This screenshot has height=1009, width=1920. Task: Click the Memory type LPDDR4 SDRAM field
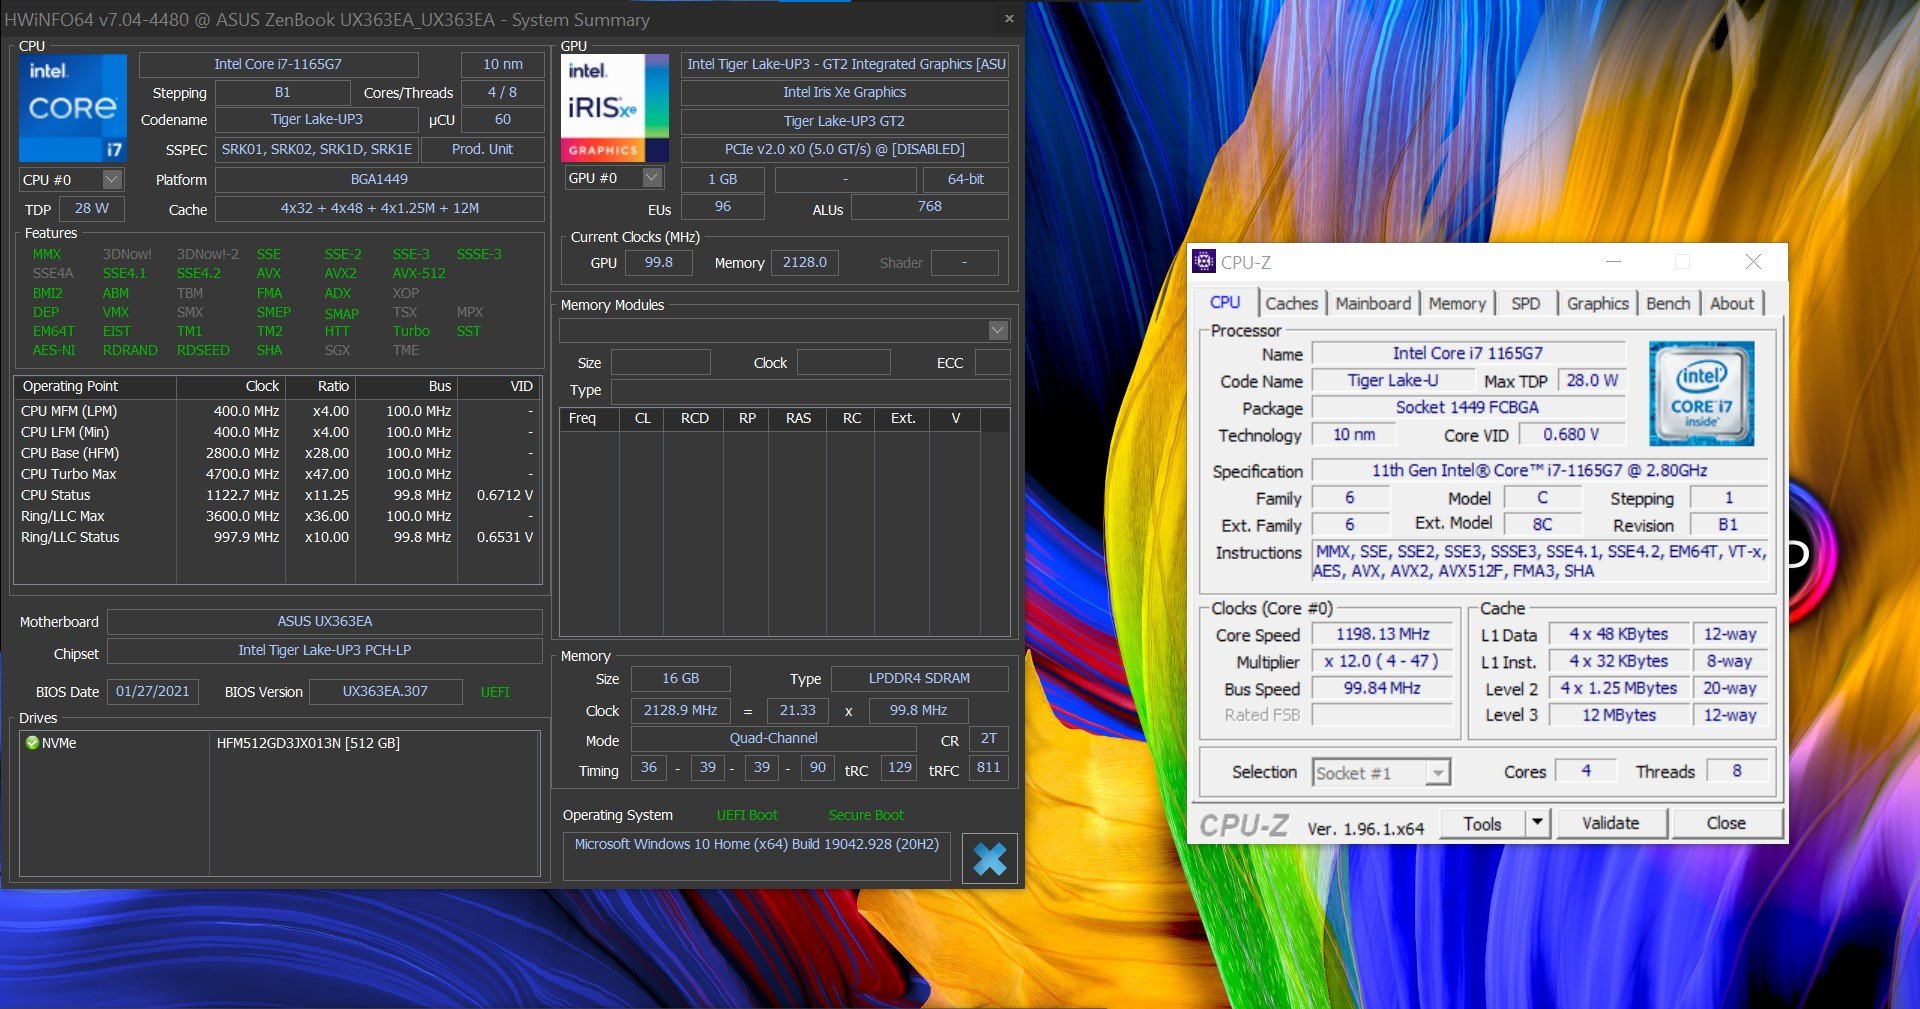coord(919,678)
